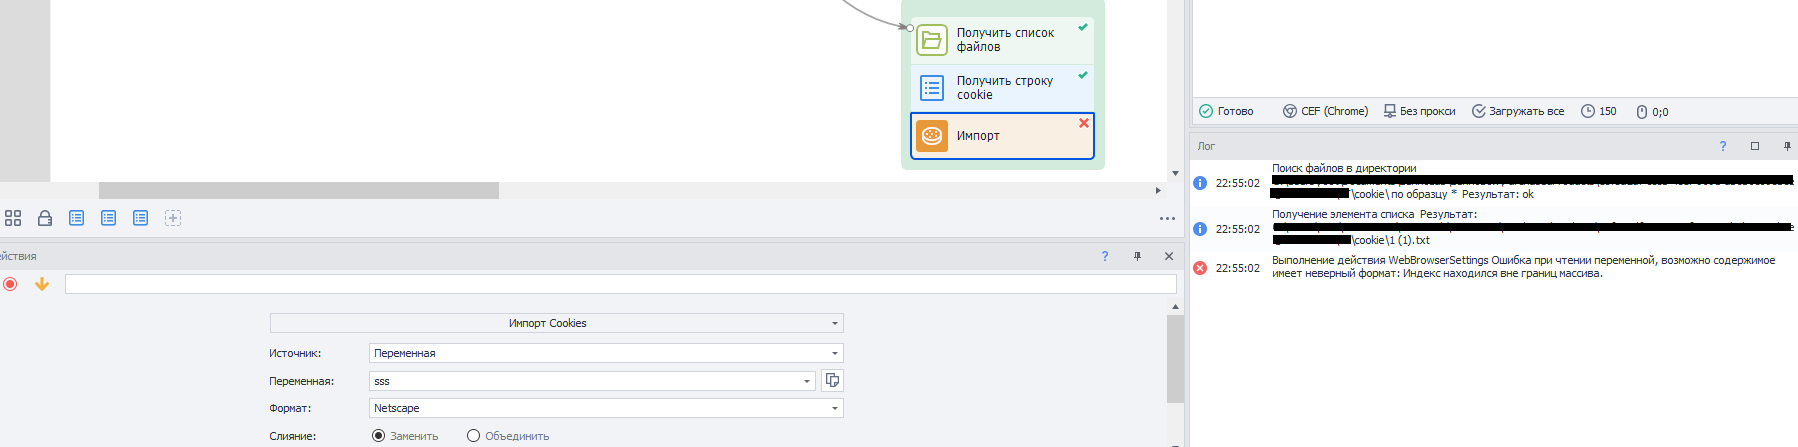Expand the Источник dropdown
1798x447 pixels.
tap(606, 353)
